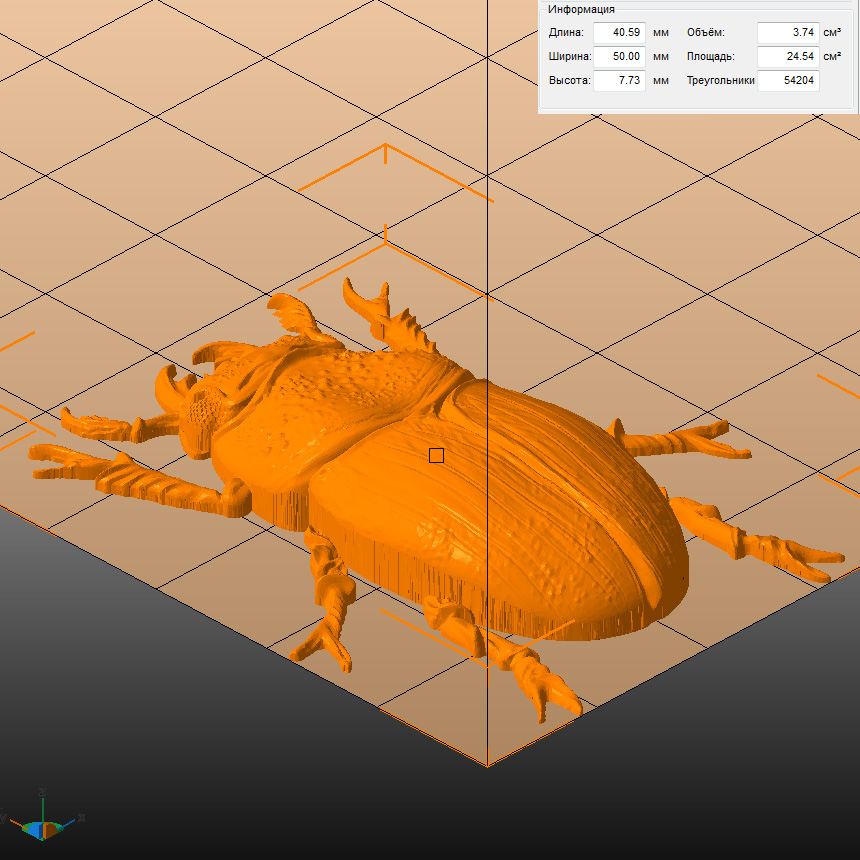Viewport: 860px width, 860px height.
Task: Click the Высота field showing 7.73
Action: pos(619,81)
